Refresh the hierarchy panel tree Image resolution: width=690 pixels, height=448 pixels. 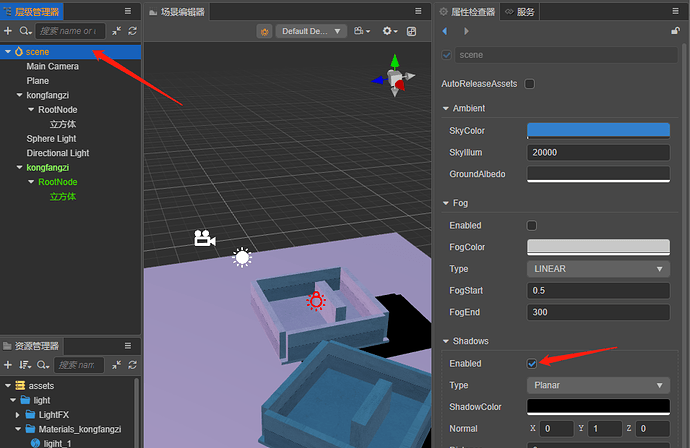(132, 31)
